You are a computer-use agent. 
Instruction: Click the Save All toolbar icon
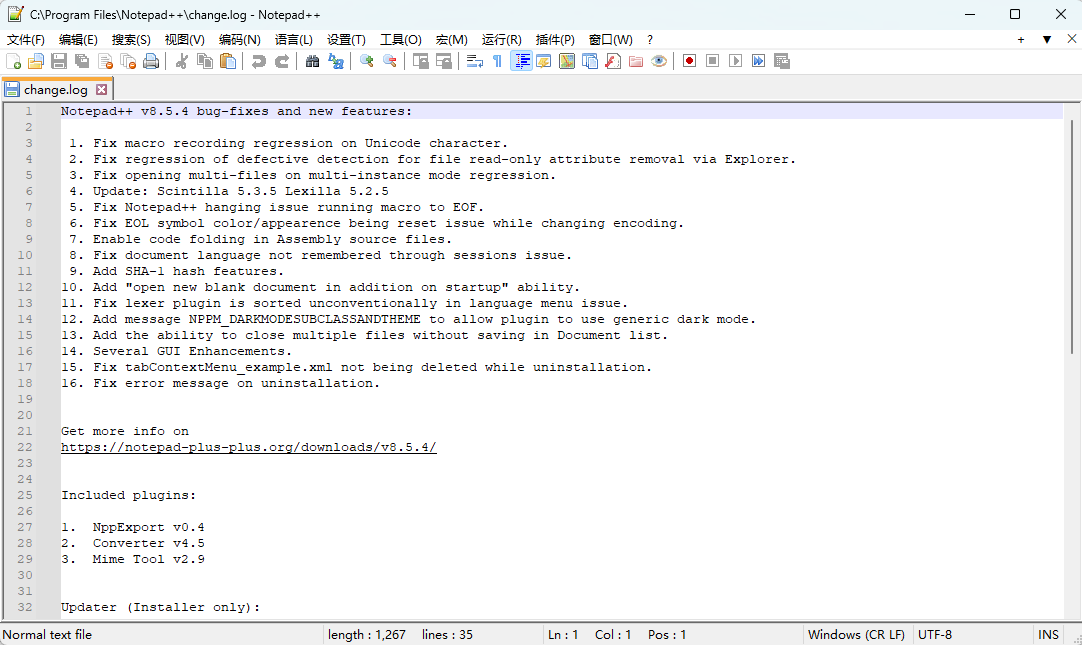click(82, 61)
